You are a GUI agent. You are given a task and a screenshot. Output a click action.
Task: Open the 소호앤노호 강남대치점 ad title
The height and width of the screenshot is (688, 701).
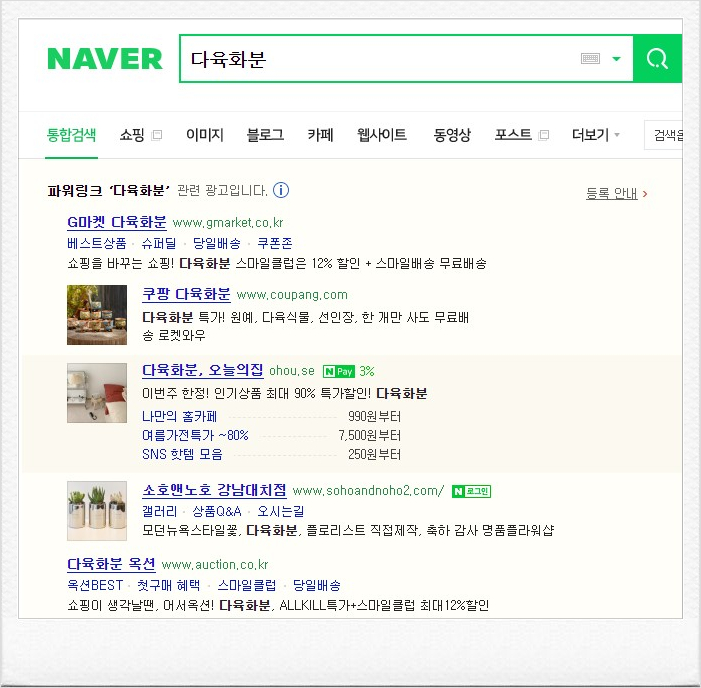(x=214, y=490)
